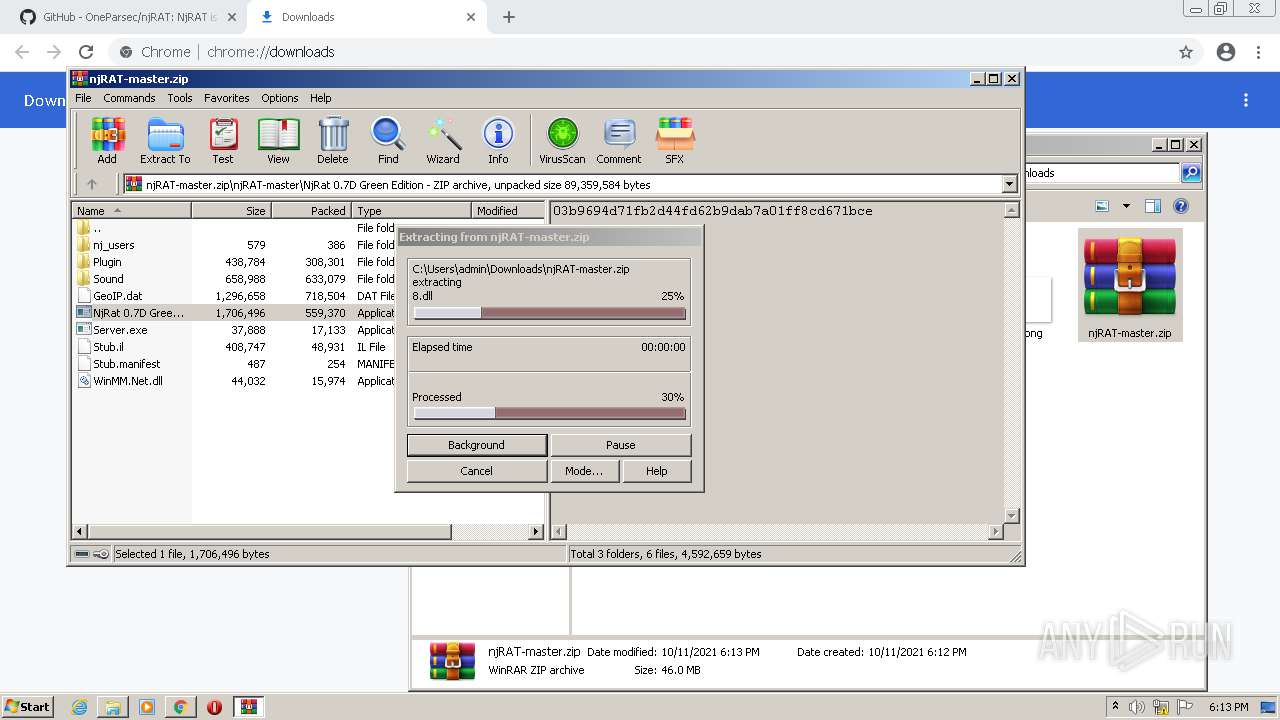Image resolution: width=1280 pixels, height=720 pixels.
Task: Select Server.exe file row
Action: click(120, 330)
